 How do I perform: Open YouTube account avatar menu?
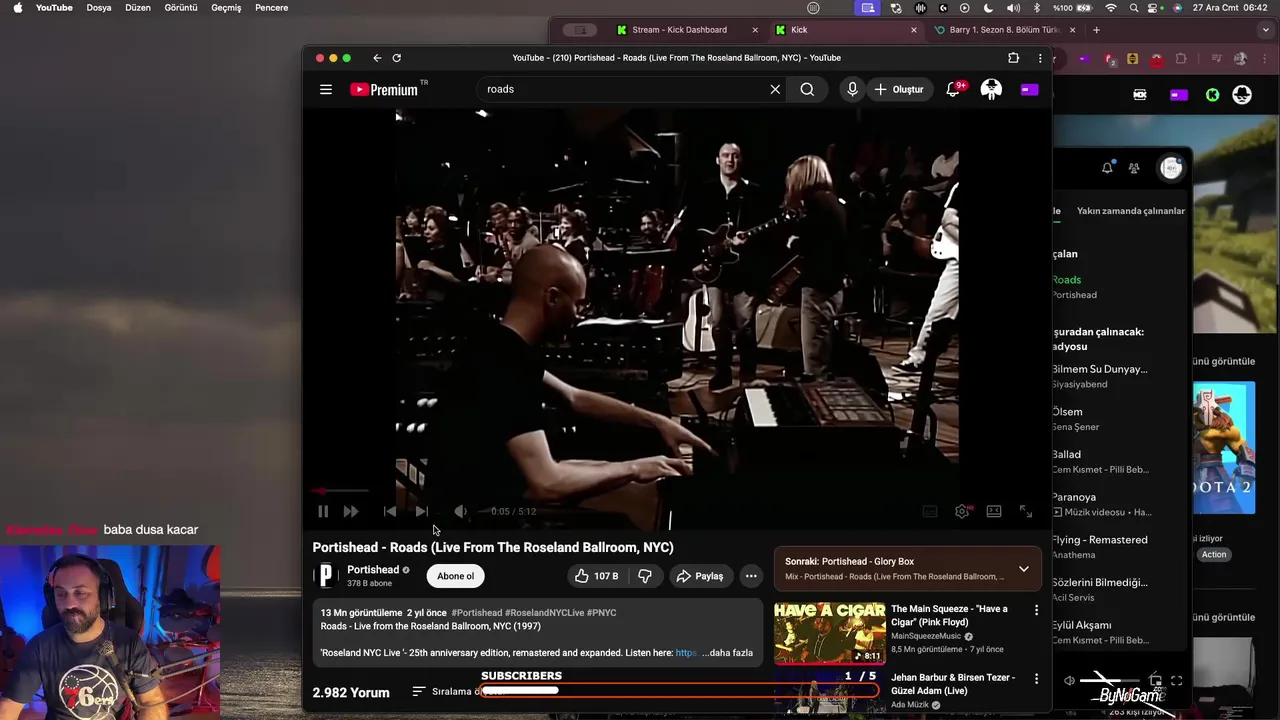click(991, 89)
